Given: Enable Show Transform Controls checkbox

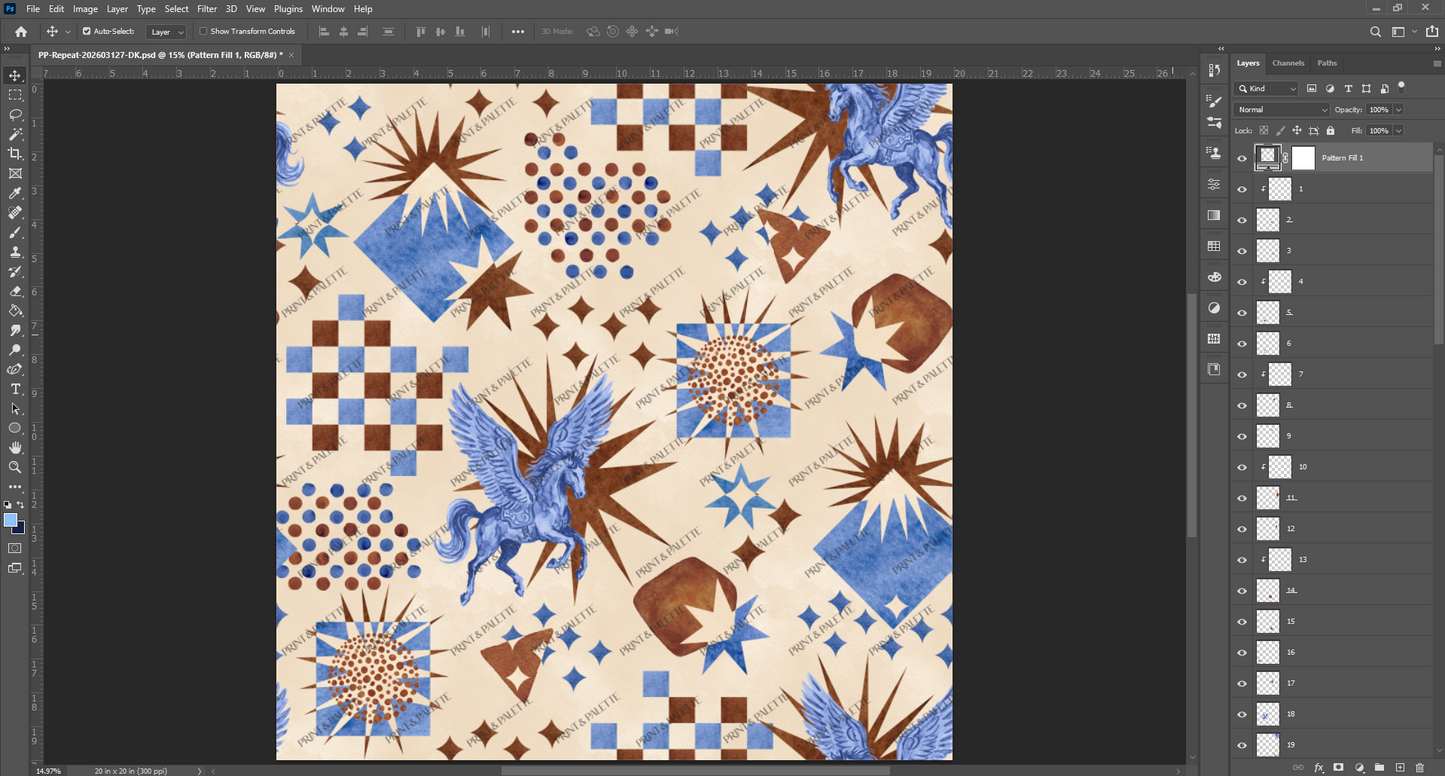Looking at the screenshot, I should (203, 31).
